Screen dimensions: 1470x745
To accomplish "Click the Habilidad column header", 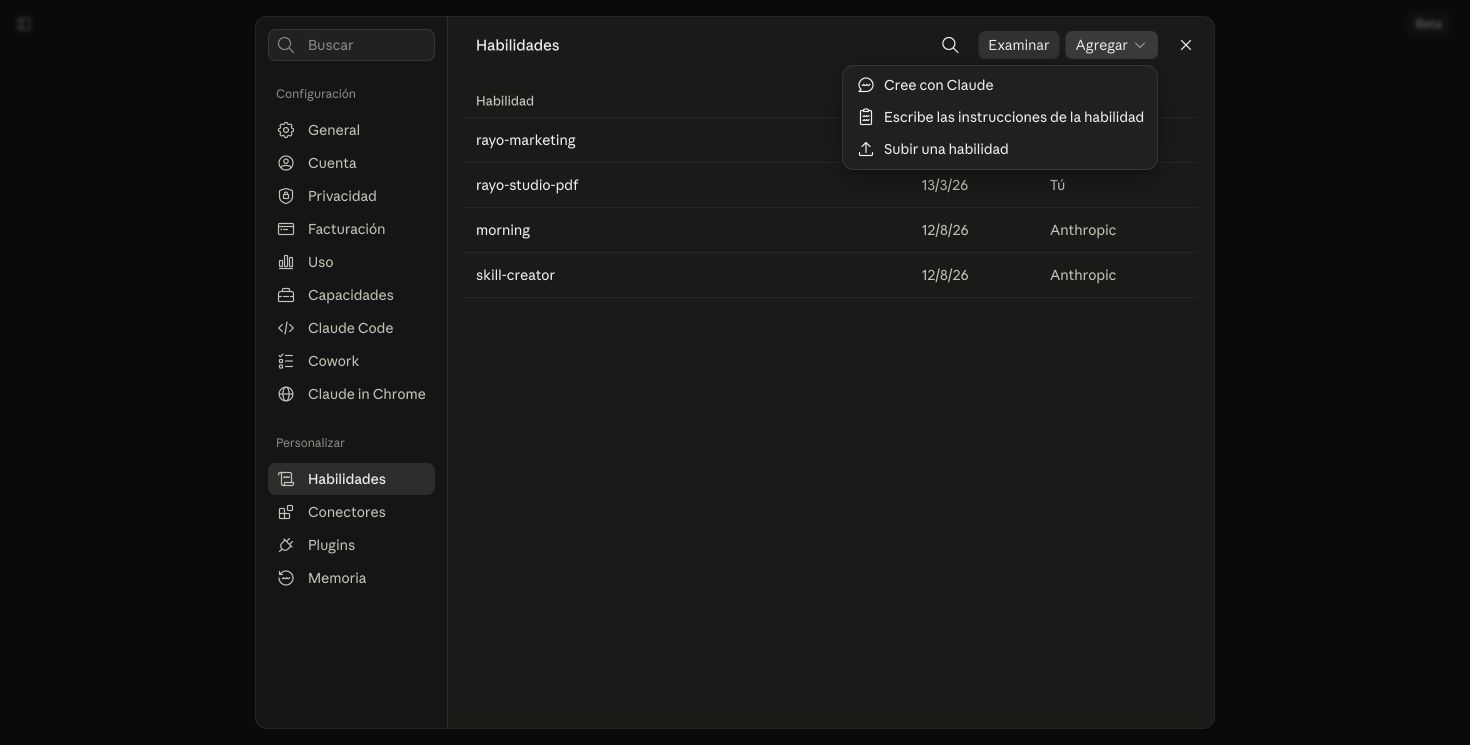I will 505,101.
